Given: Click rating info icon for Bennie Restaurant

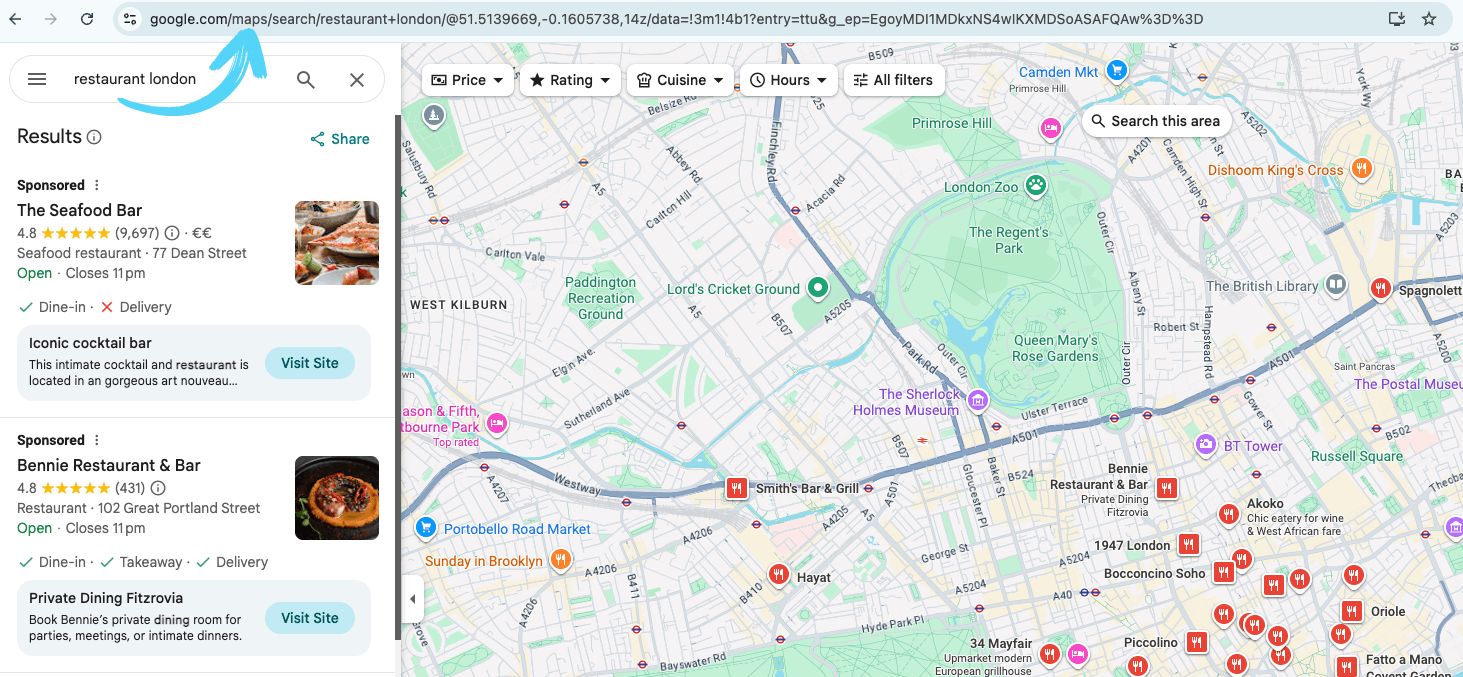Looking at the screenshot, I should click(158, 488).
